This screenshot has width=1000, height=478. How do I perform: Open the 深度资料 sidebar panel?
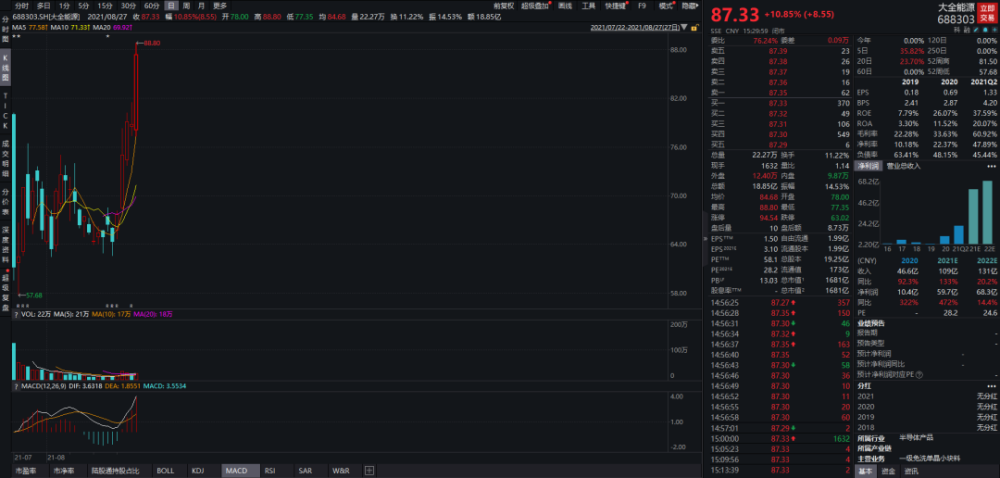click(5, 245)
